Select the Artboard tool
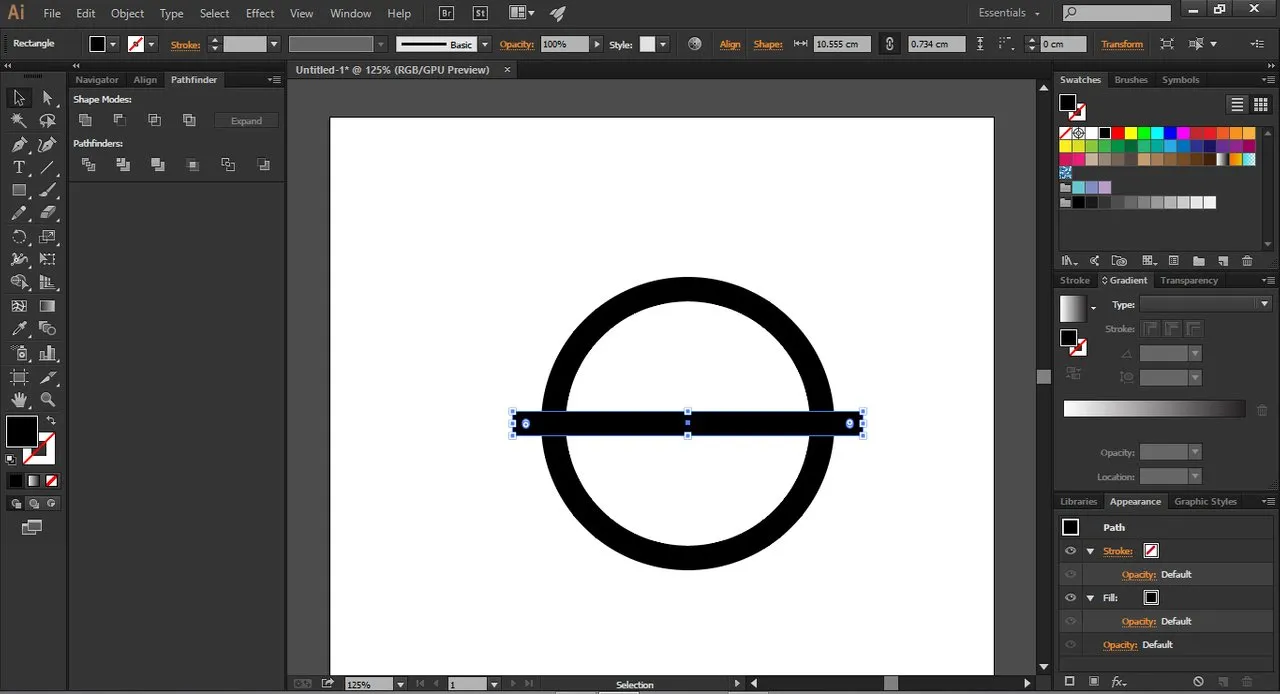This screenshot has height=694, width=1280. click(19, 377)
